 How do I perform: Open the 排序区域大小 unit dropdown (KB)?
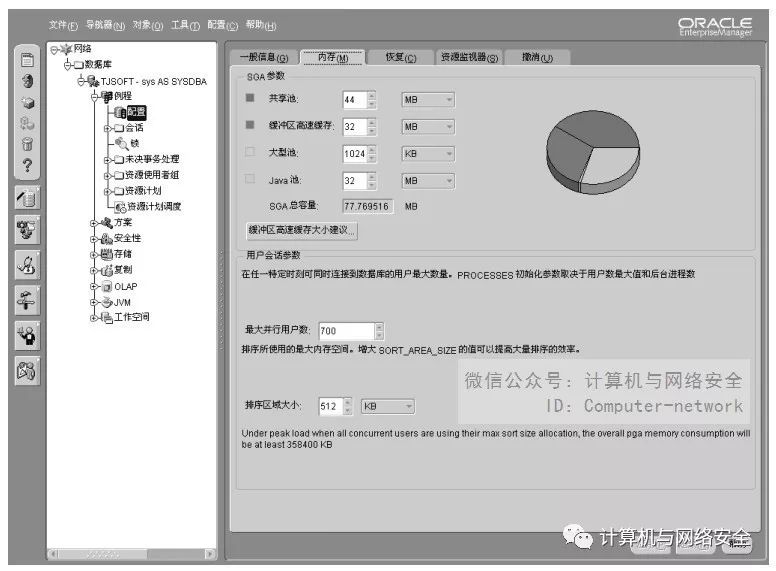[x=388, y=406]
